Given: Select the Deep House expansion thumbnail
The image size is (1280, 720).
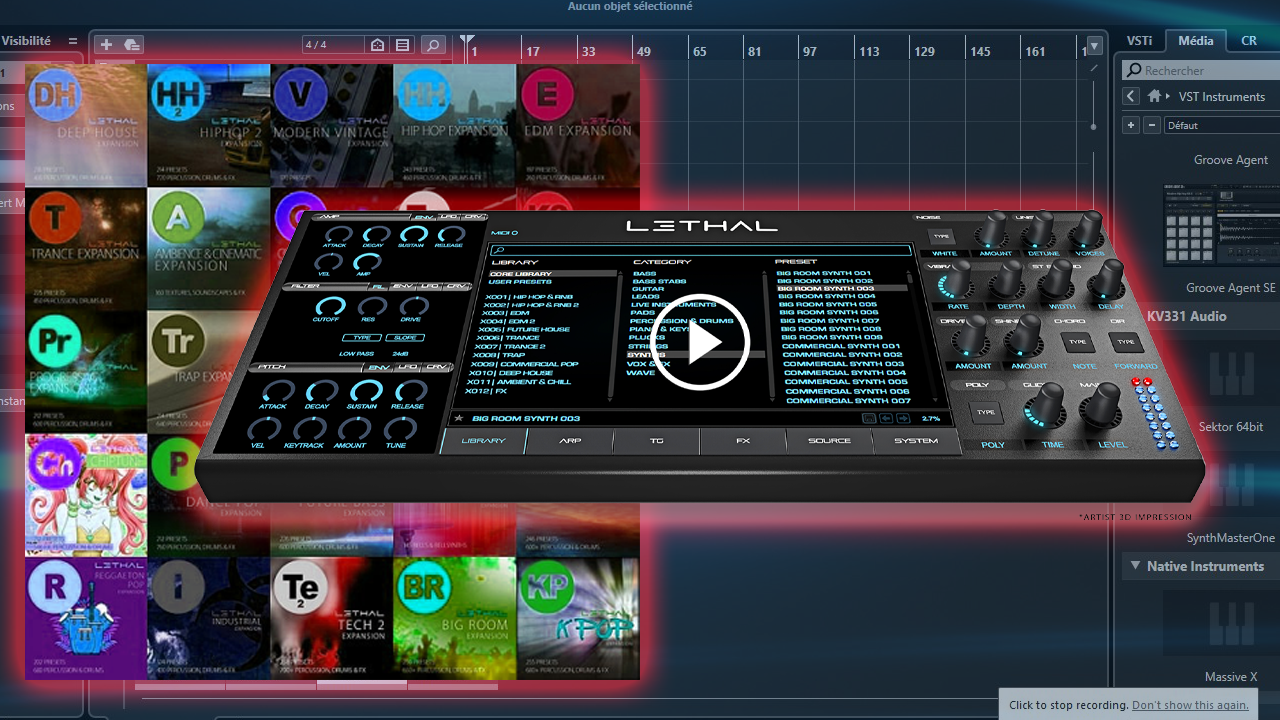Looking at the screenshot, I should coord(86,125).
